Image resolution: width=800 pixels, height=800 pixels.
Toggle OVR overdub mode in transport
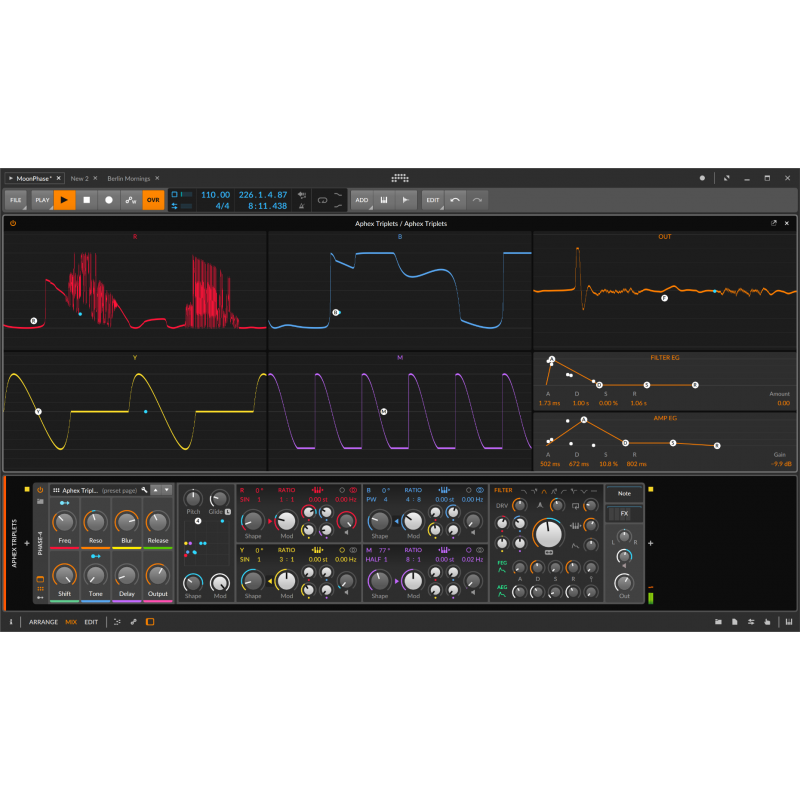pyautogui.click(x=151, y=200)
